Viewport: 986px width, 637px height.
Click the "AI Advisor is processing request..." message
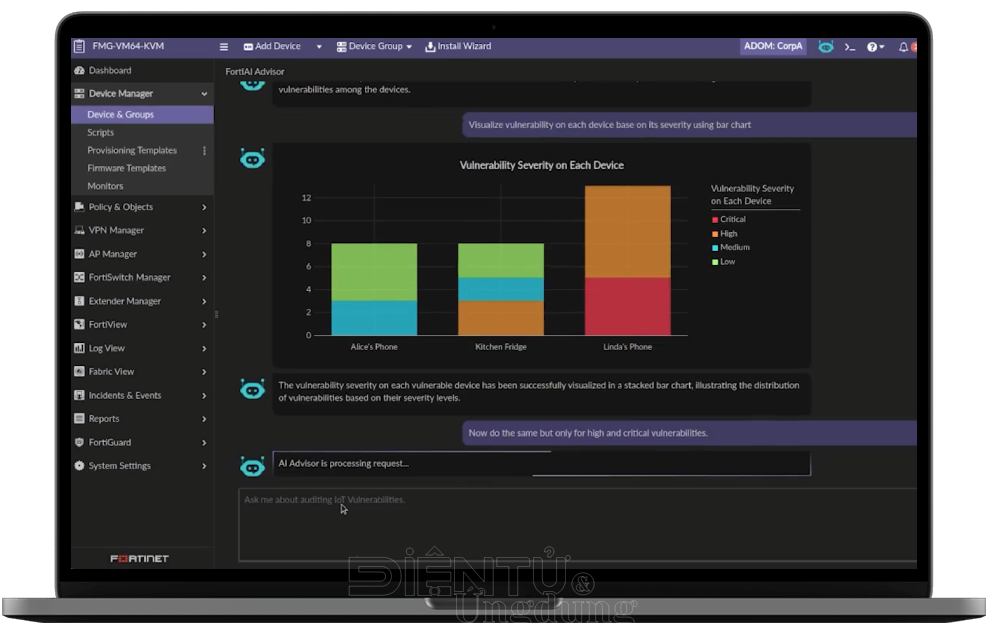[x=541, y=463]
